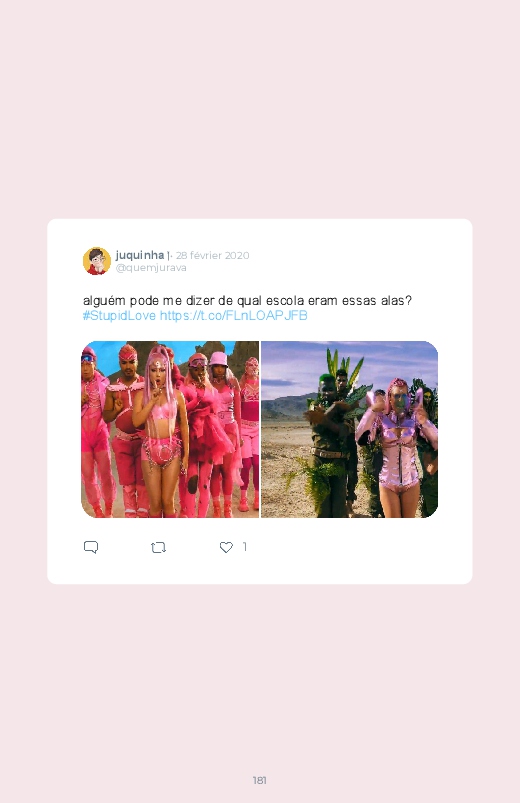
Task: Open the #StupidLove hashtag
Action: point(119,315)
